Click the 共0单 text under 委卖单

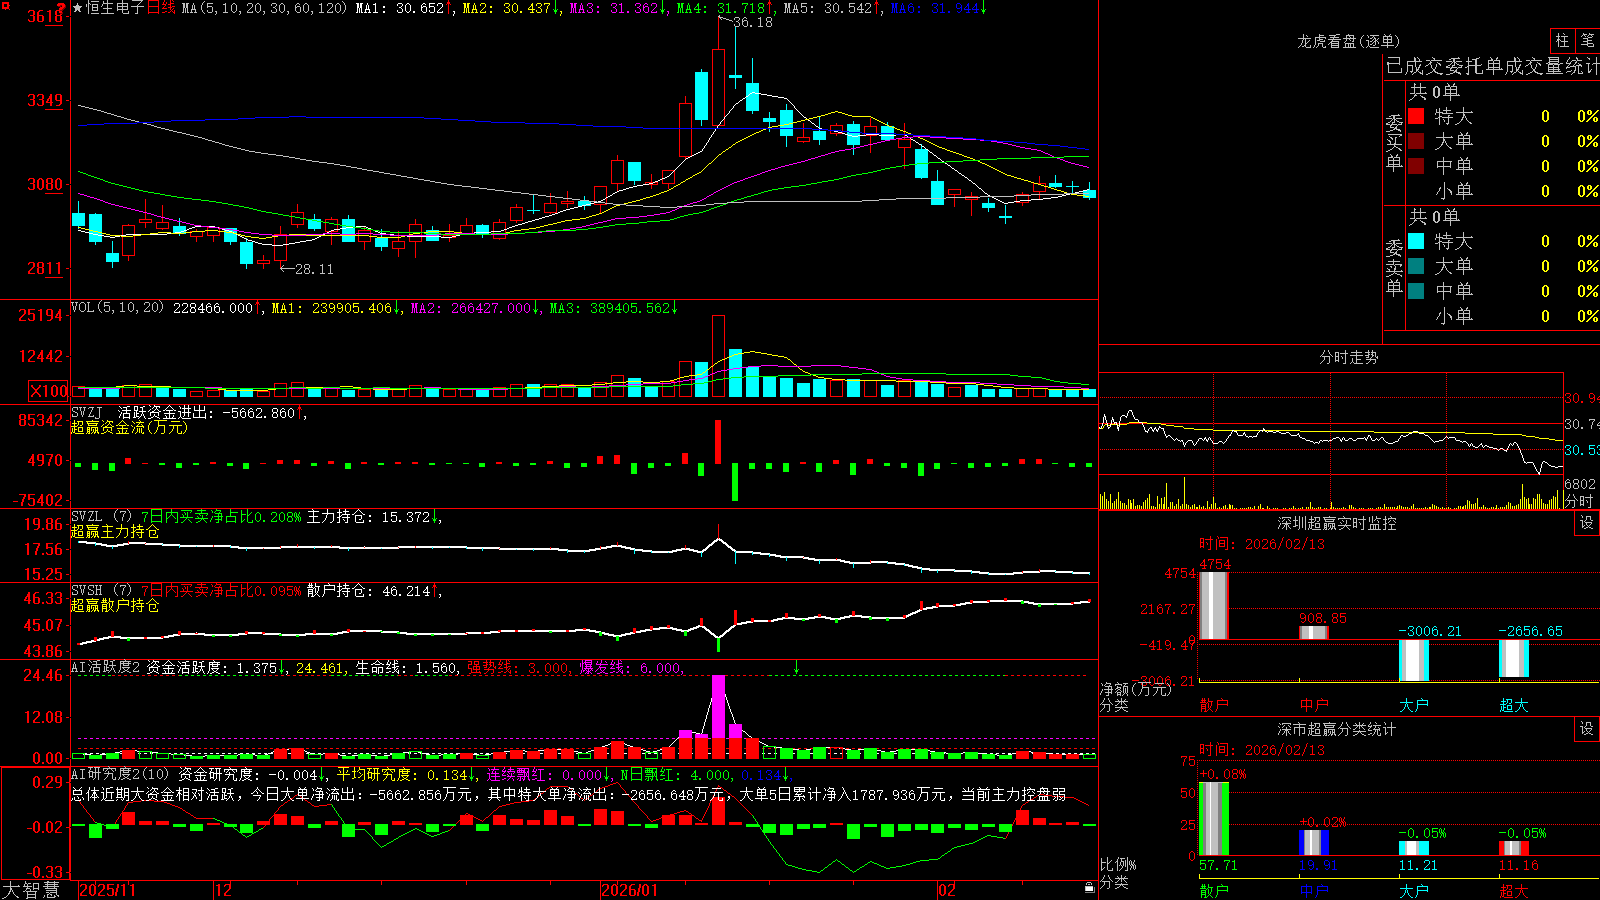point(1434,217)
